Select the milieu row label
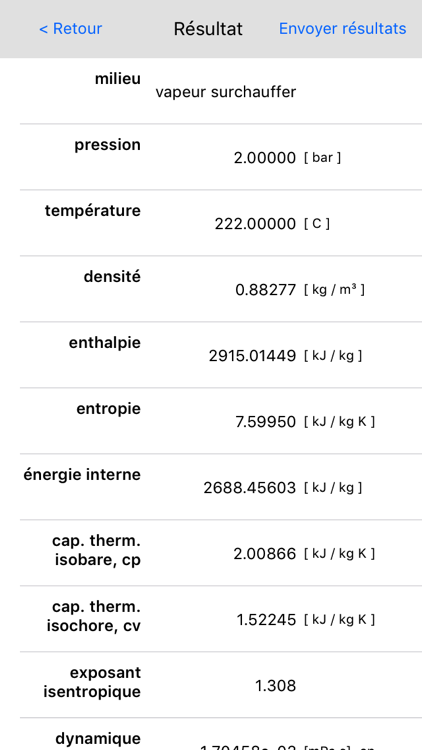The height and width of the screenshot is (750, 422). coord(118,78)
